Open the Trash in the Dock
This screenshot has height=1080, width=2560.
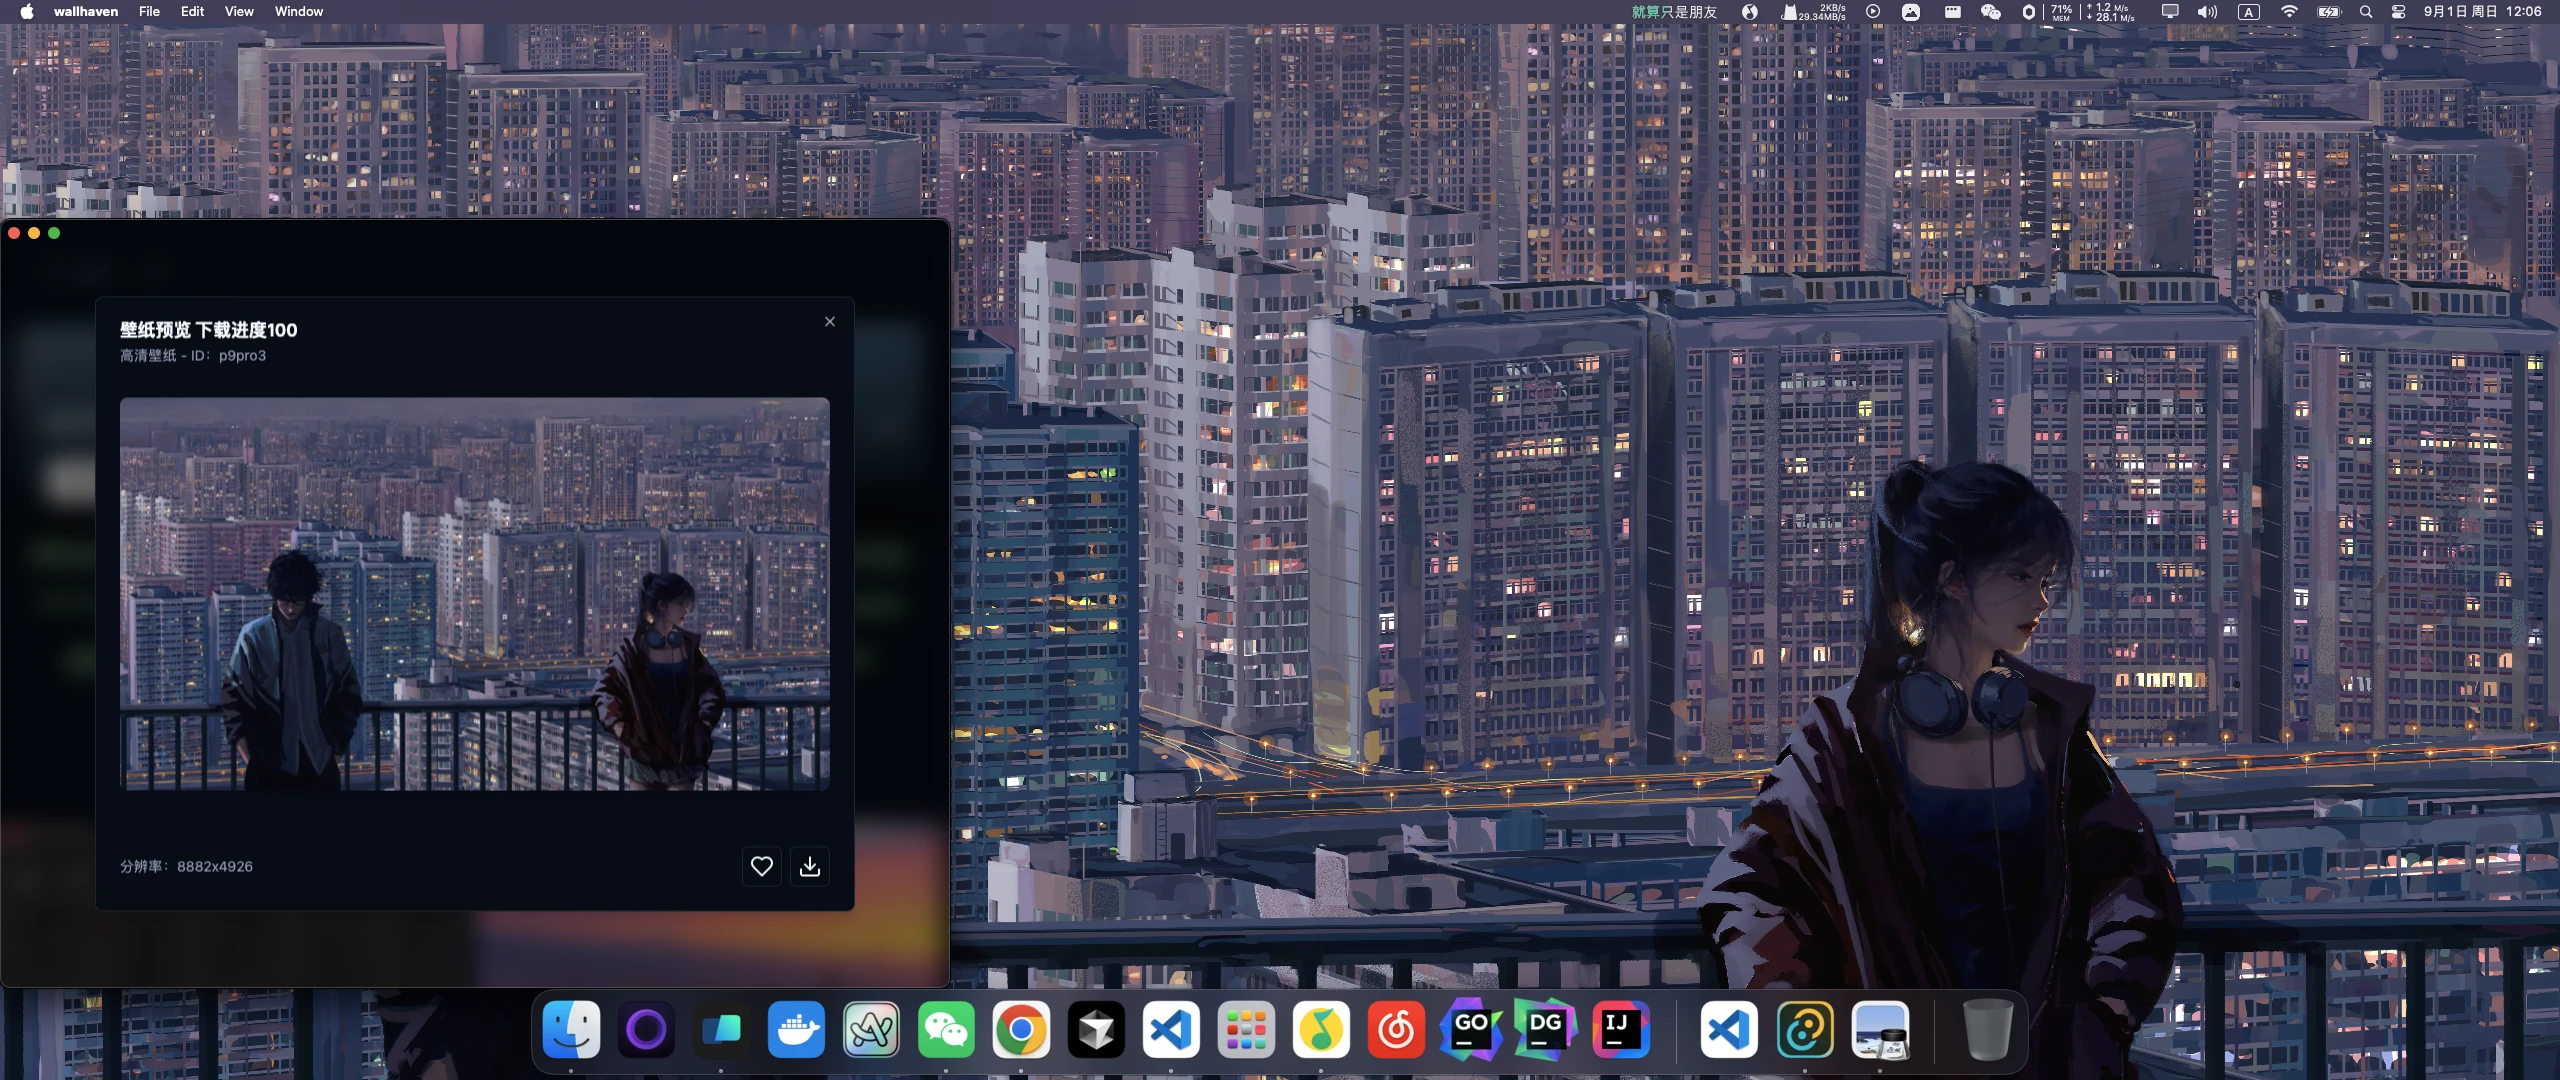pos(1987,1029)
